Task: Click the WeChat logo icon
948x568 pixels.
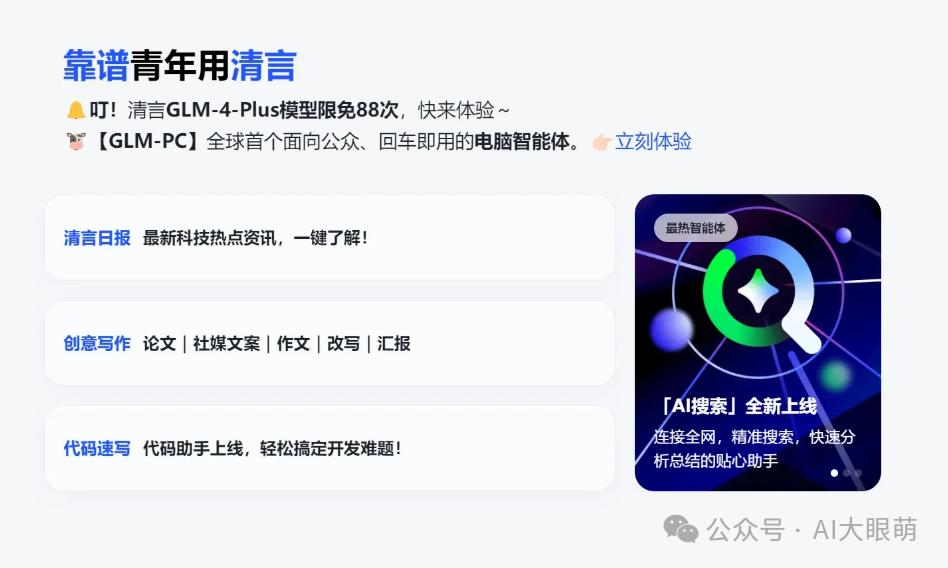Action: tap(681, 529)
